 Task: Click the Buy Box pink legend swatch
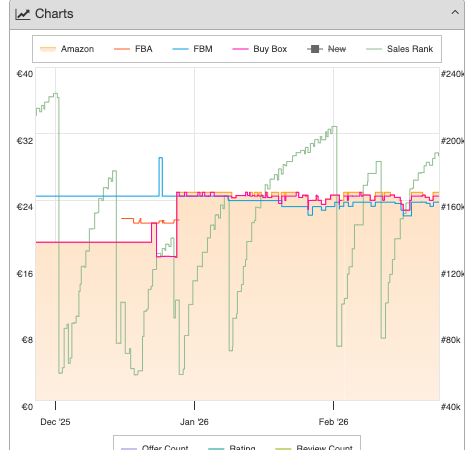240,49
